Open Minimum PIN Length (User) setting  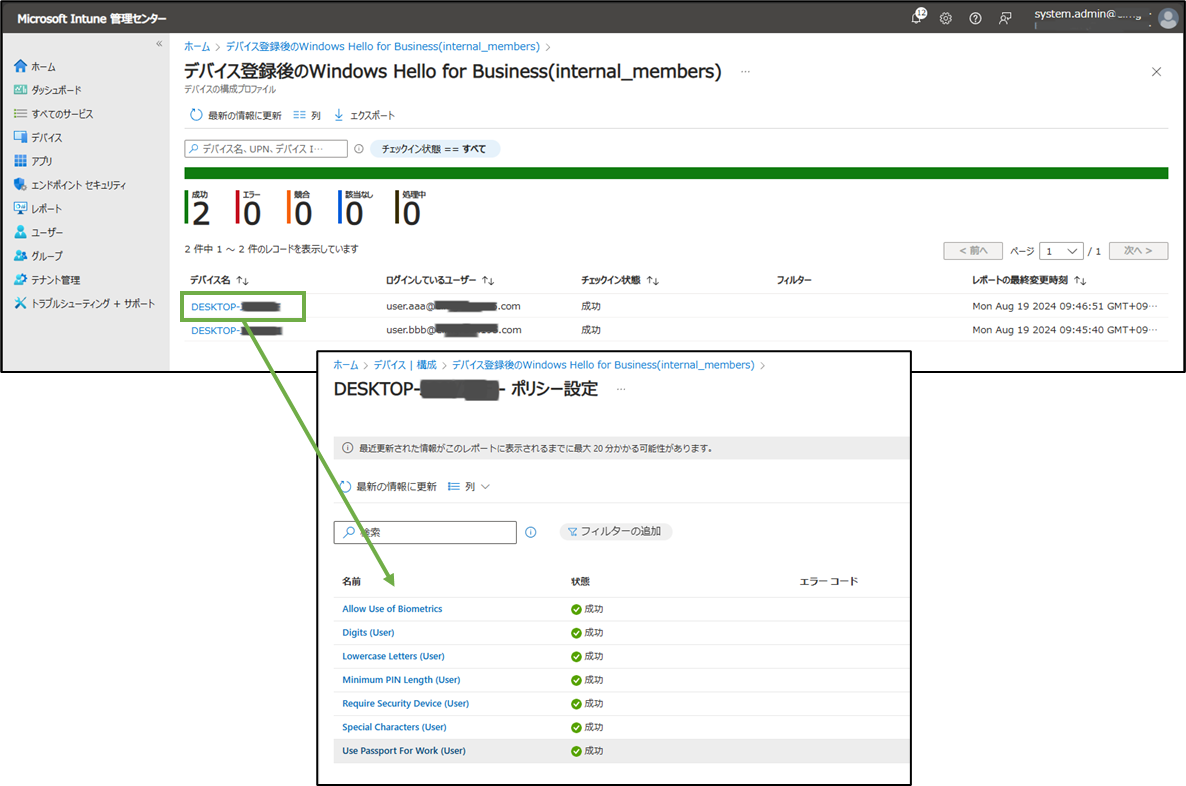click(401, 679)
